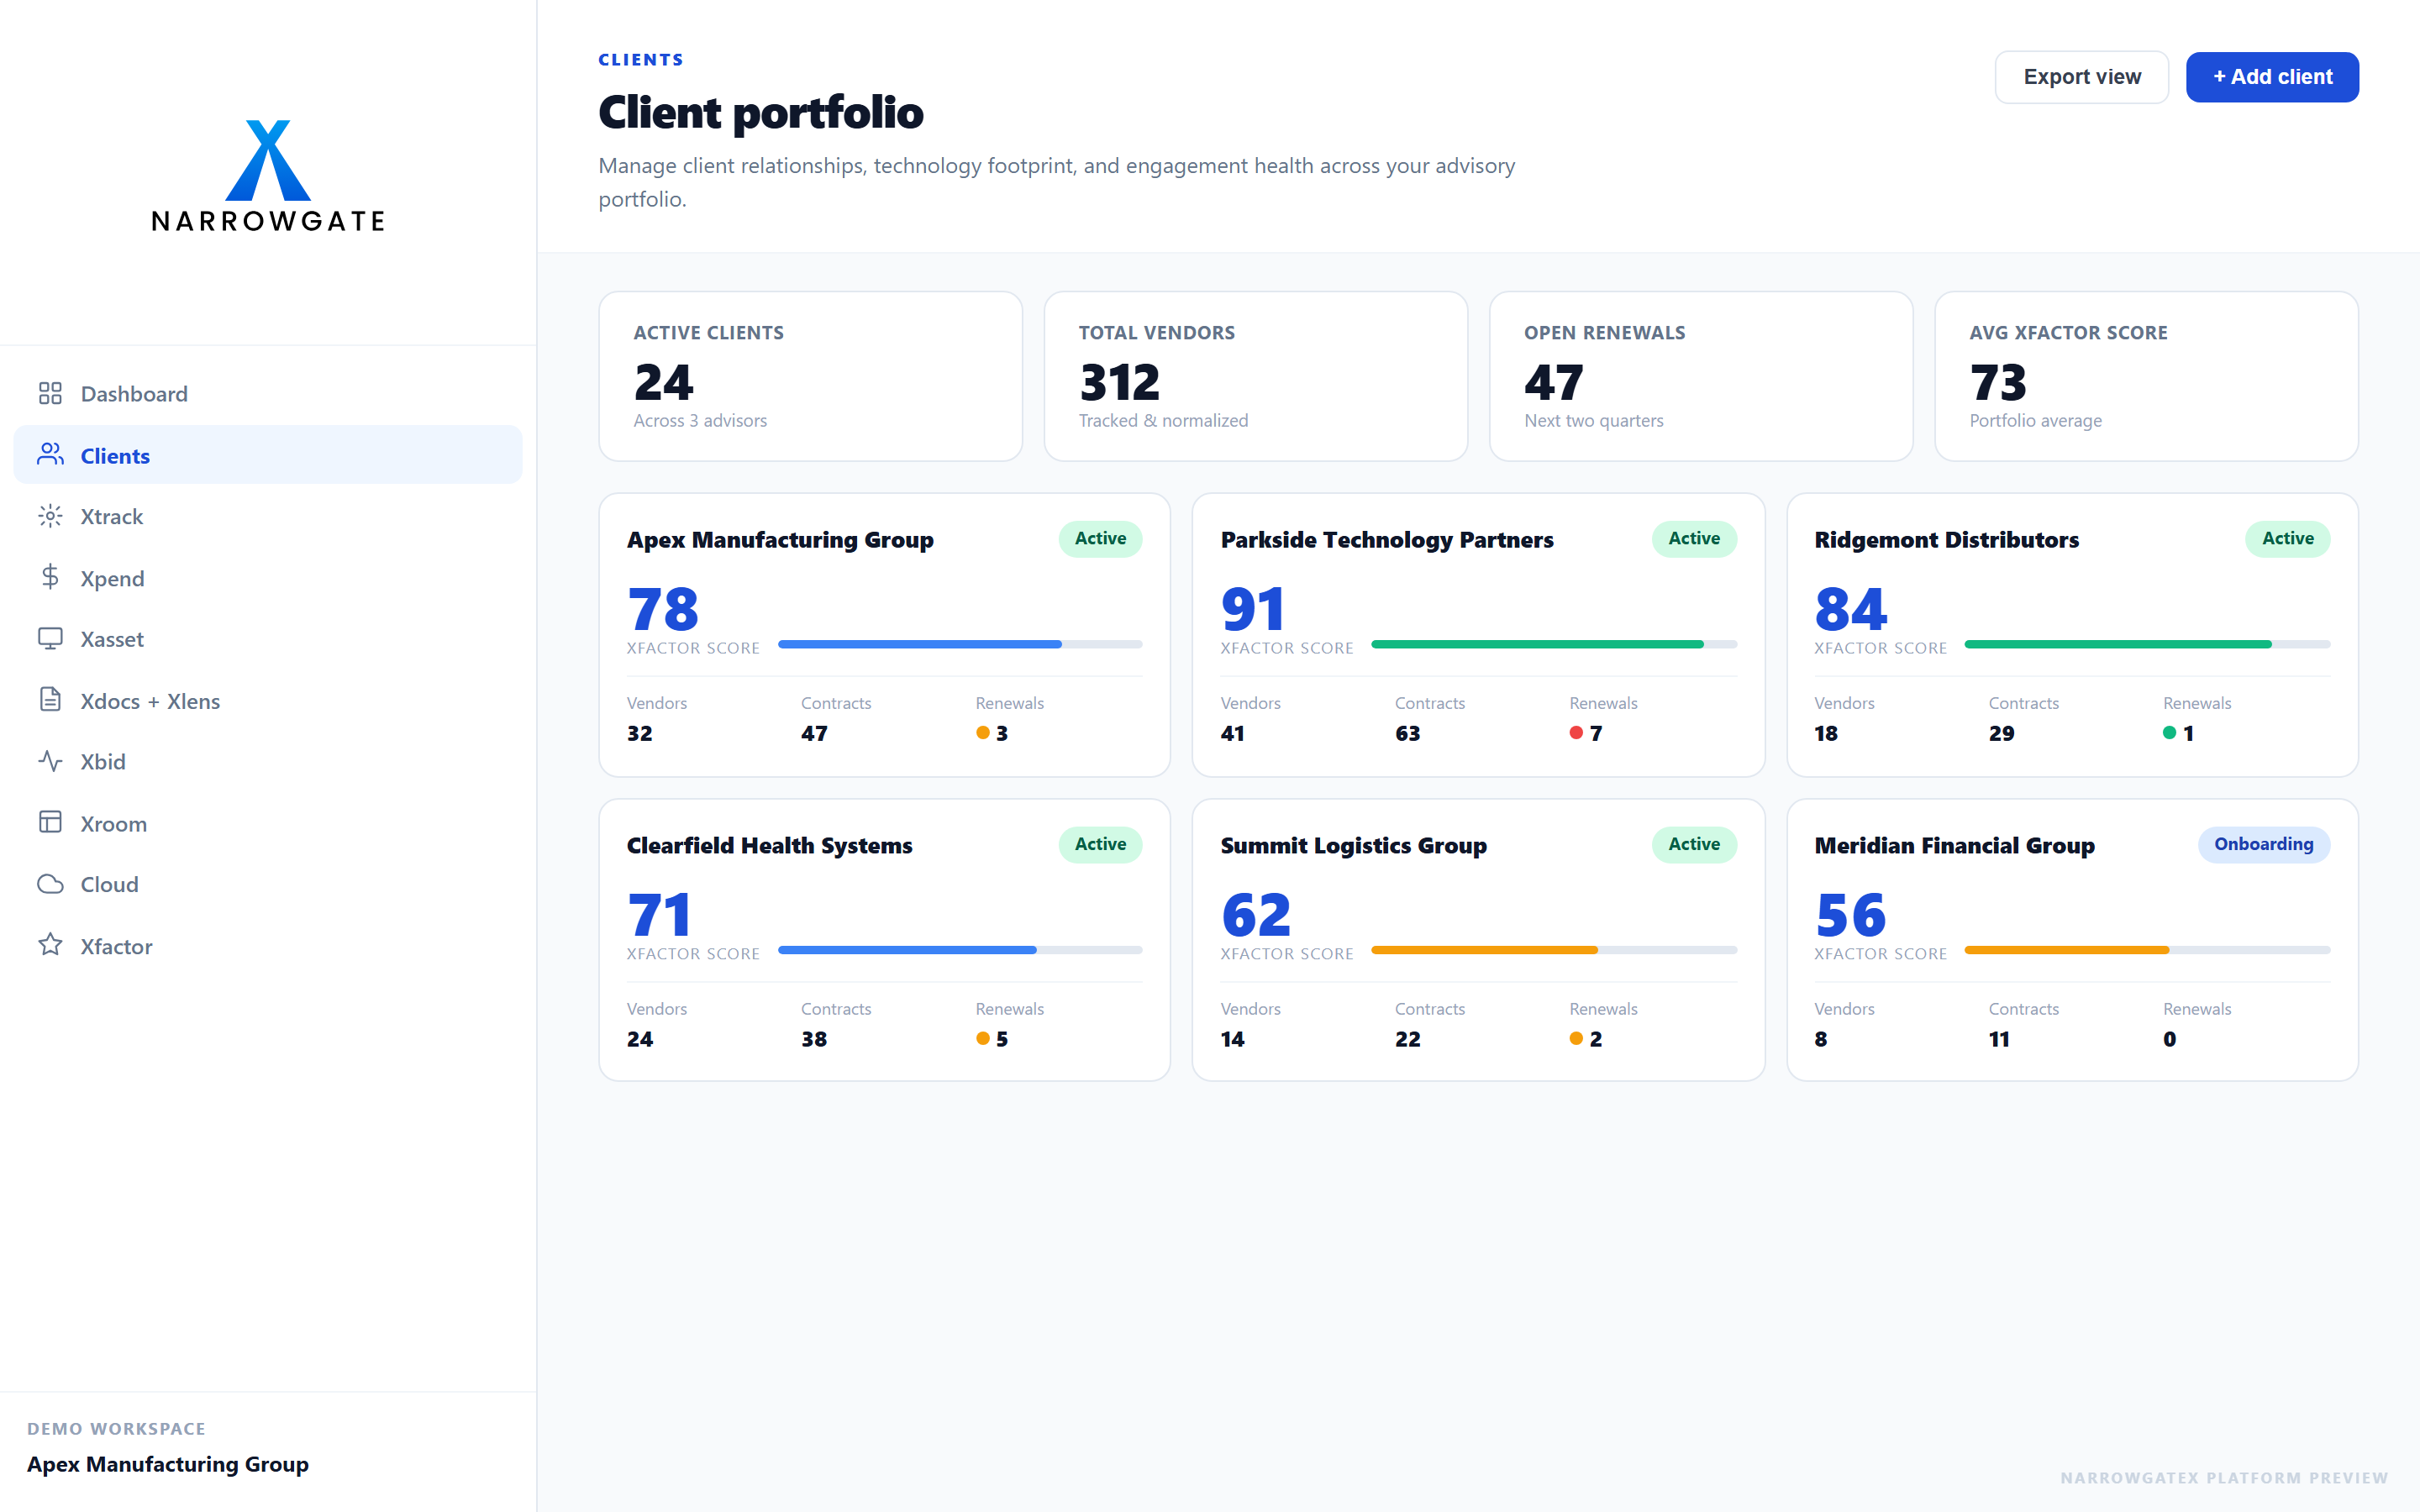Click Clearfield Health orange renewals dot

[x=983, y=1039]
